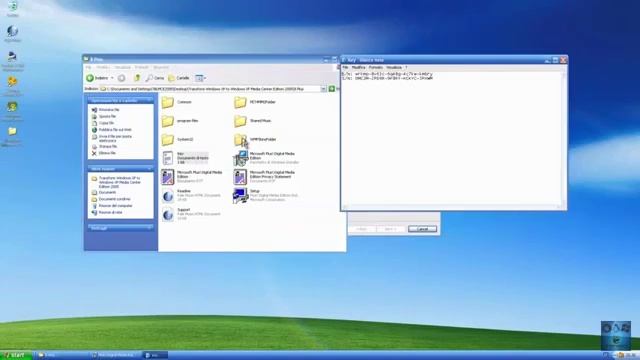640x360 pixels.
Task: Open Risorse di rete link
Action: pos(111,213)
